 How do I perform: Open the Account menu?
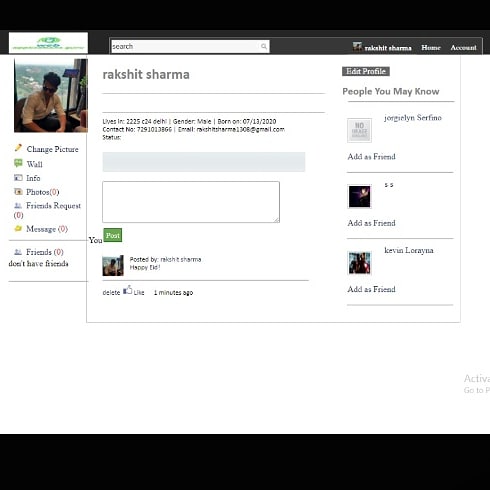(x=463, y=48)
